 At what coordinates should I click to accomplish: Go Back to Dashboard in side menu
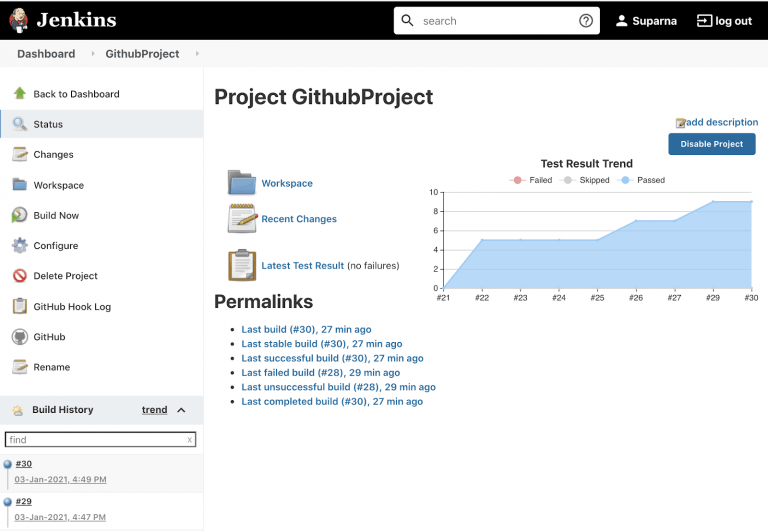[x=76, y=94]
